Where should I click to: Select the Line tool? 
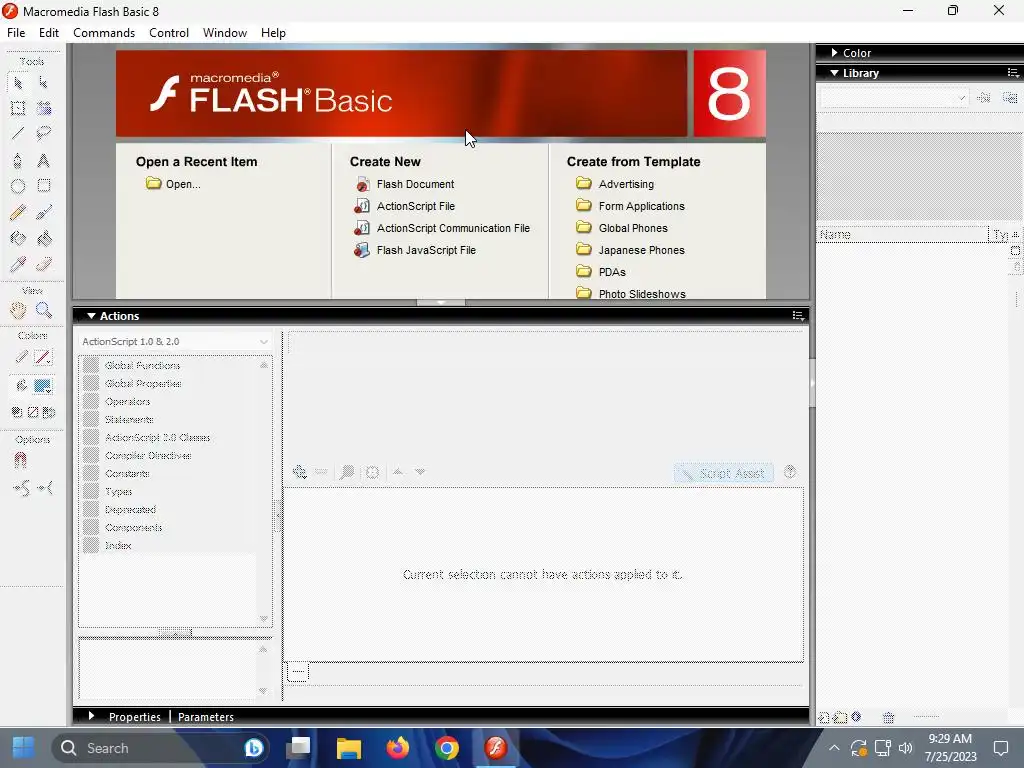(x=18, y=134)
